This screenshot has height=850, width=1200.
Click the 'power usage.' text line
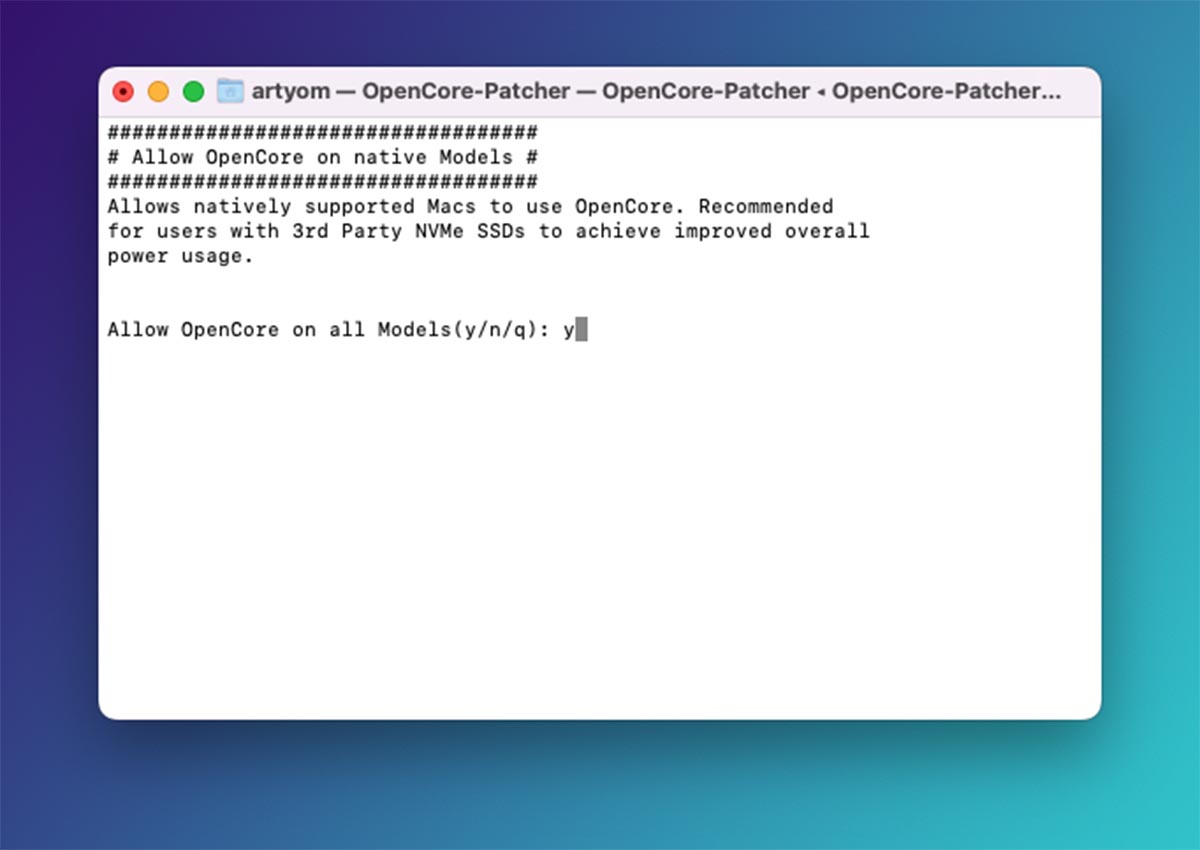tap(181, 256)
